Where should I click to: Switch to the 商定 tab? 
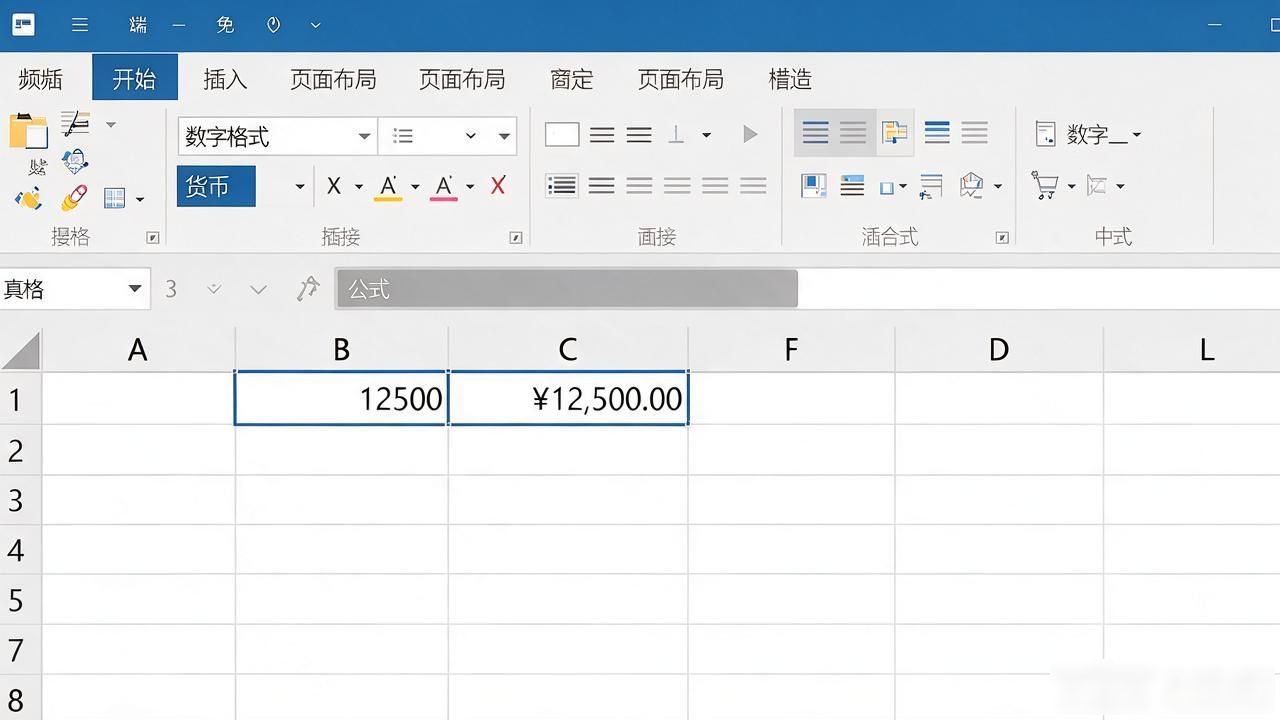click(x=572, y=79)
